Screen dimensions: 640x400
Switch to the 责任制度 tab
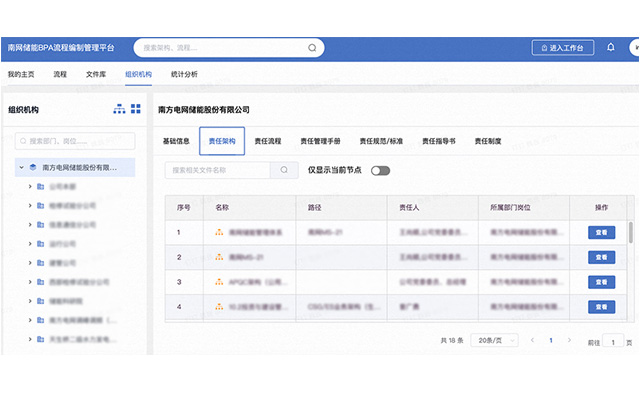pos(488,141)
